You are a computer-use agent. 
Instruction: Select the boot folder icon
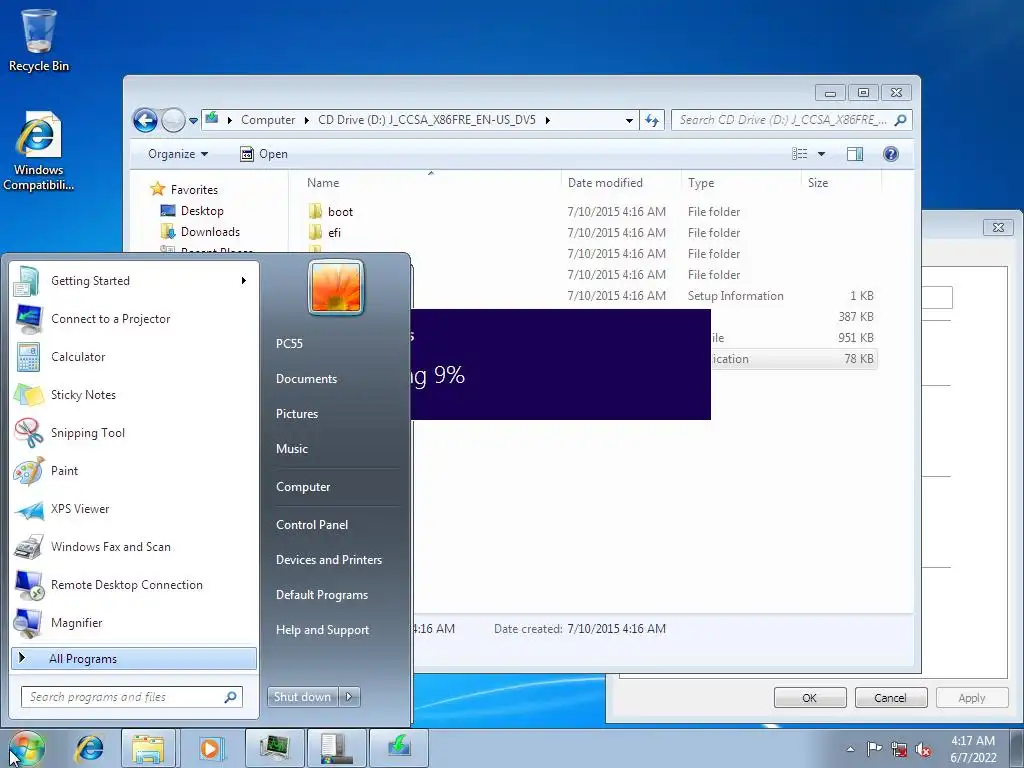coord(315,212)
